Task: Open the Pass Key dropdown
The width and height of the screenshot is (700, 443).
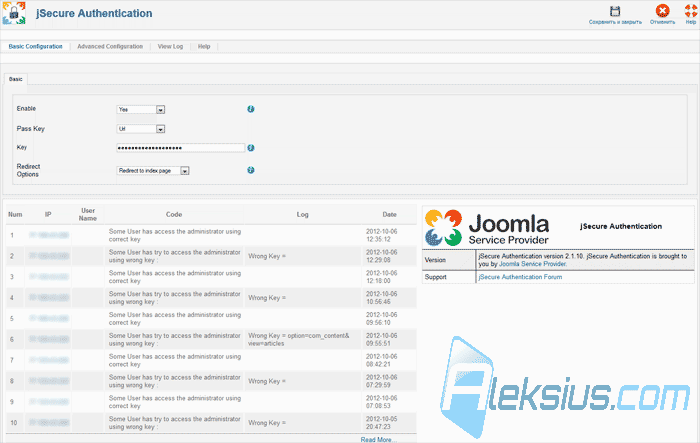Action: point(141,129)
